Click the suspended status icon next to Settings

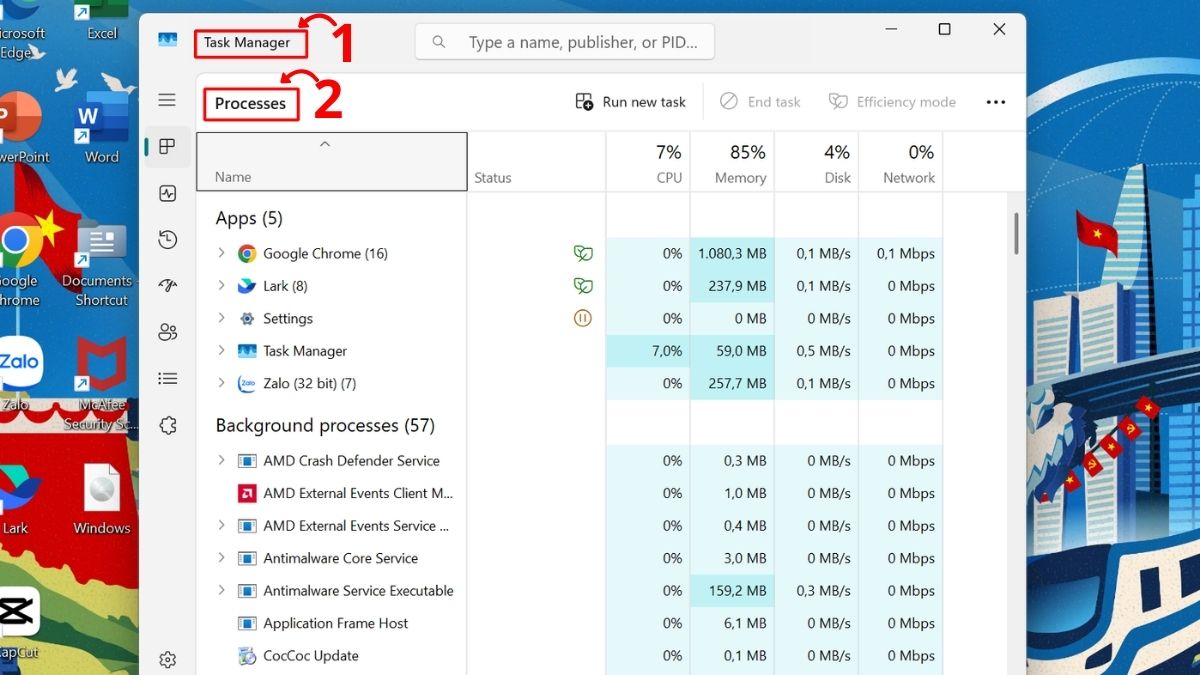point(583,318)
